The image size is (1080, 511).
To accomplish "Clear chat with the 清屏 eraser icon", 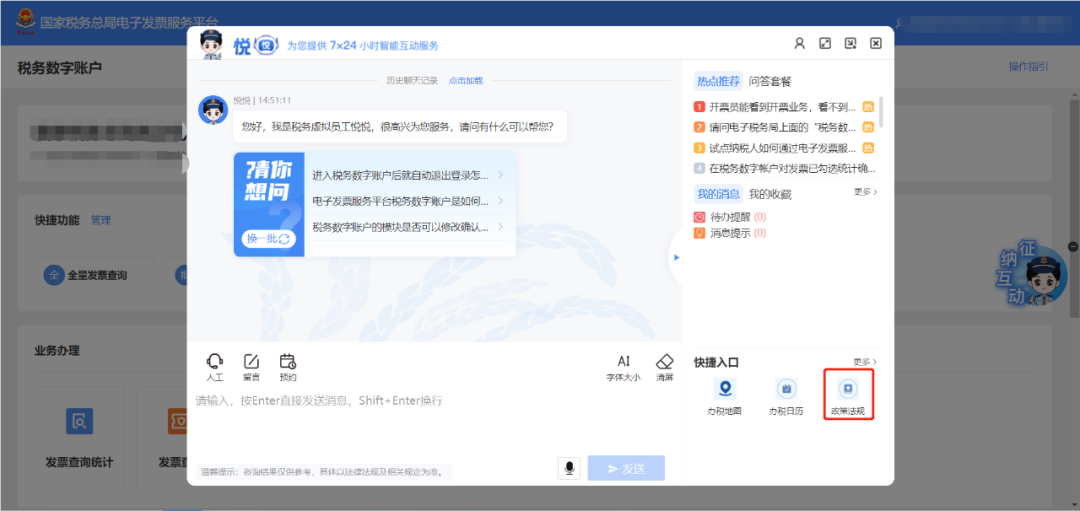I will click(x=665, y=367).
